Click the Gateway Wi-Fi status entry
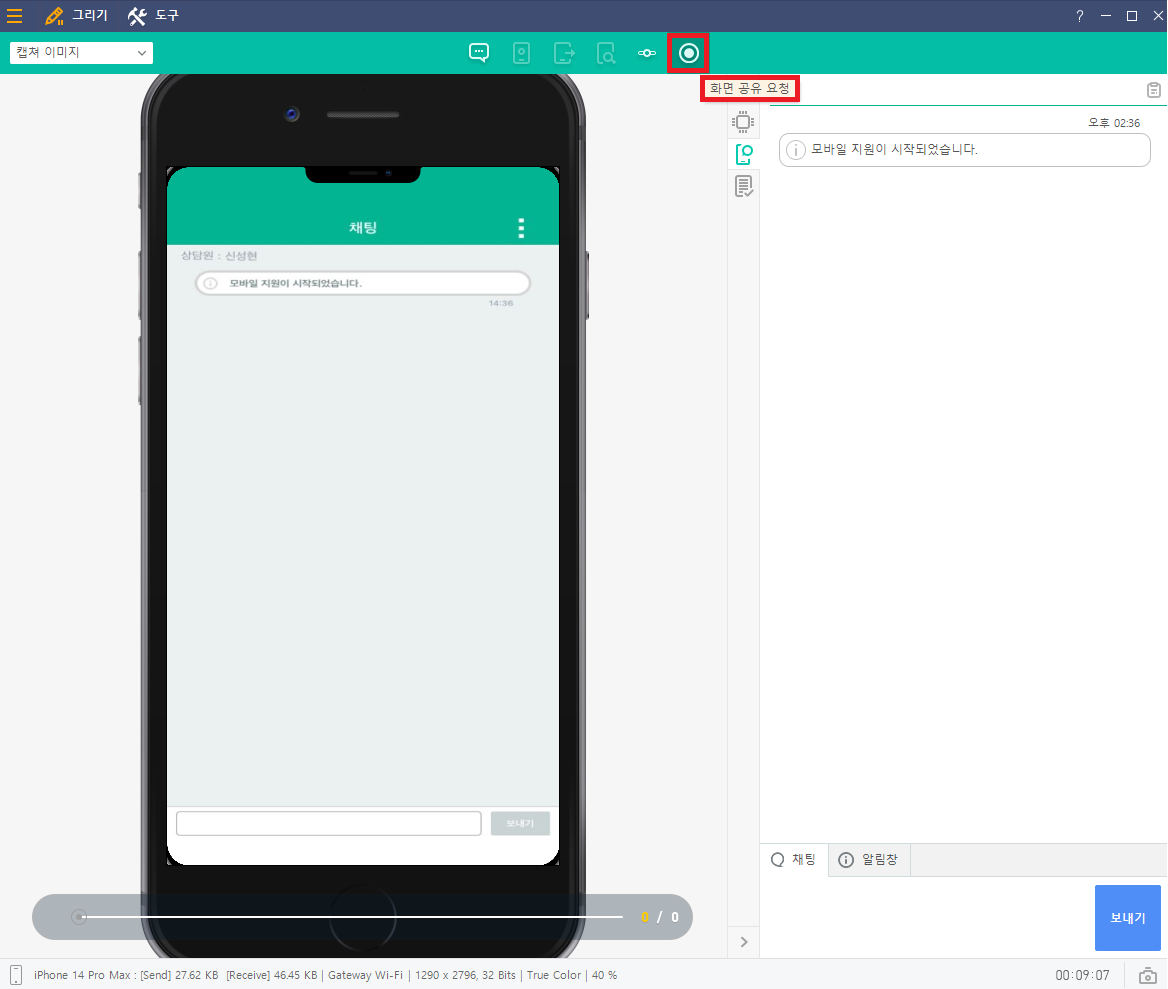The width and height of the screenshot is (1168, 989). pyautogui.click(x=365, y=975)
